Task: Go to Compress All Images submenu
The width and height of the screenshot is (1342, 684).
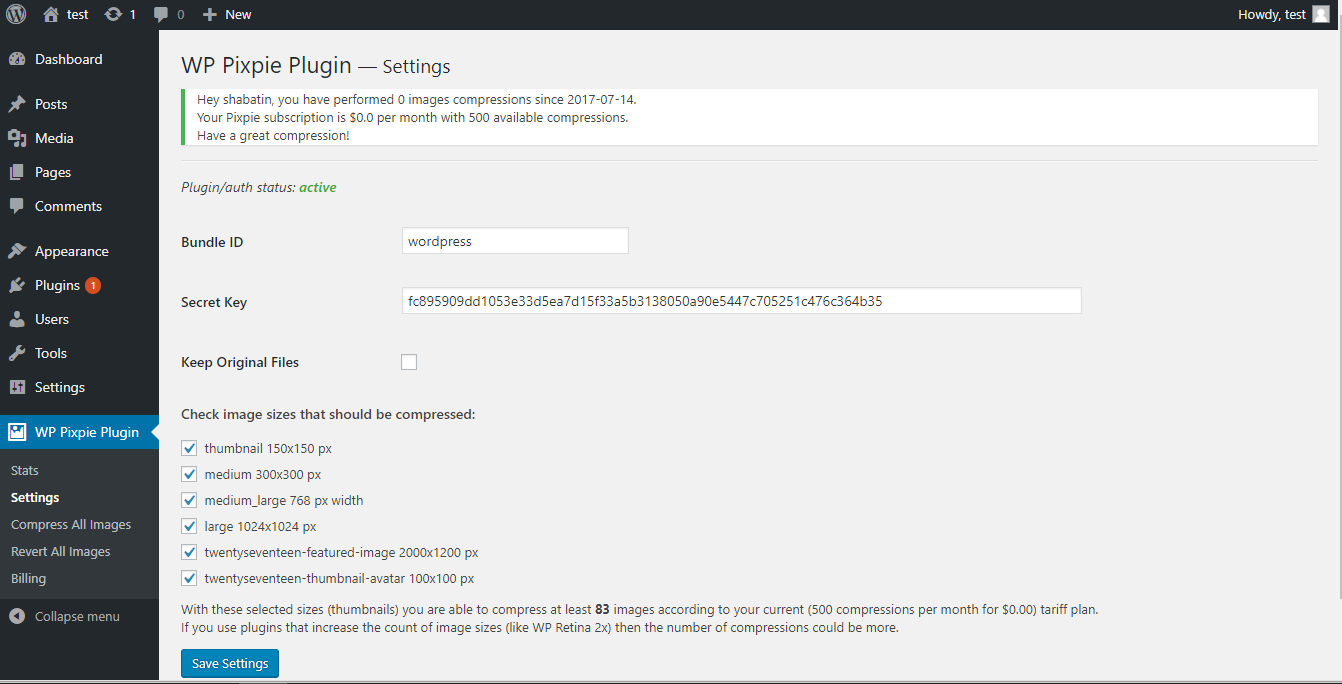Action: [71, 524]
